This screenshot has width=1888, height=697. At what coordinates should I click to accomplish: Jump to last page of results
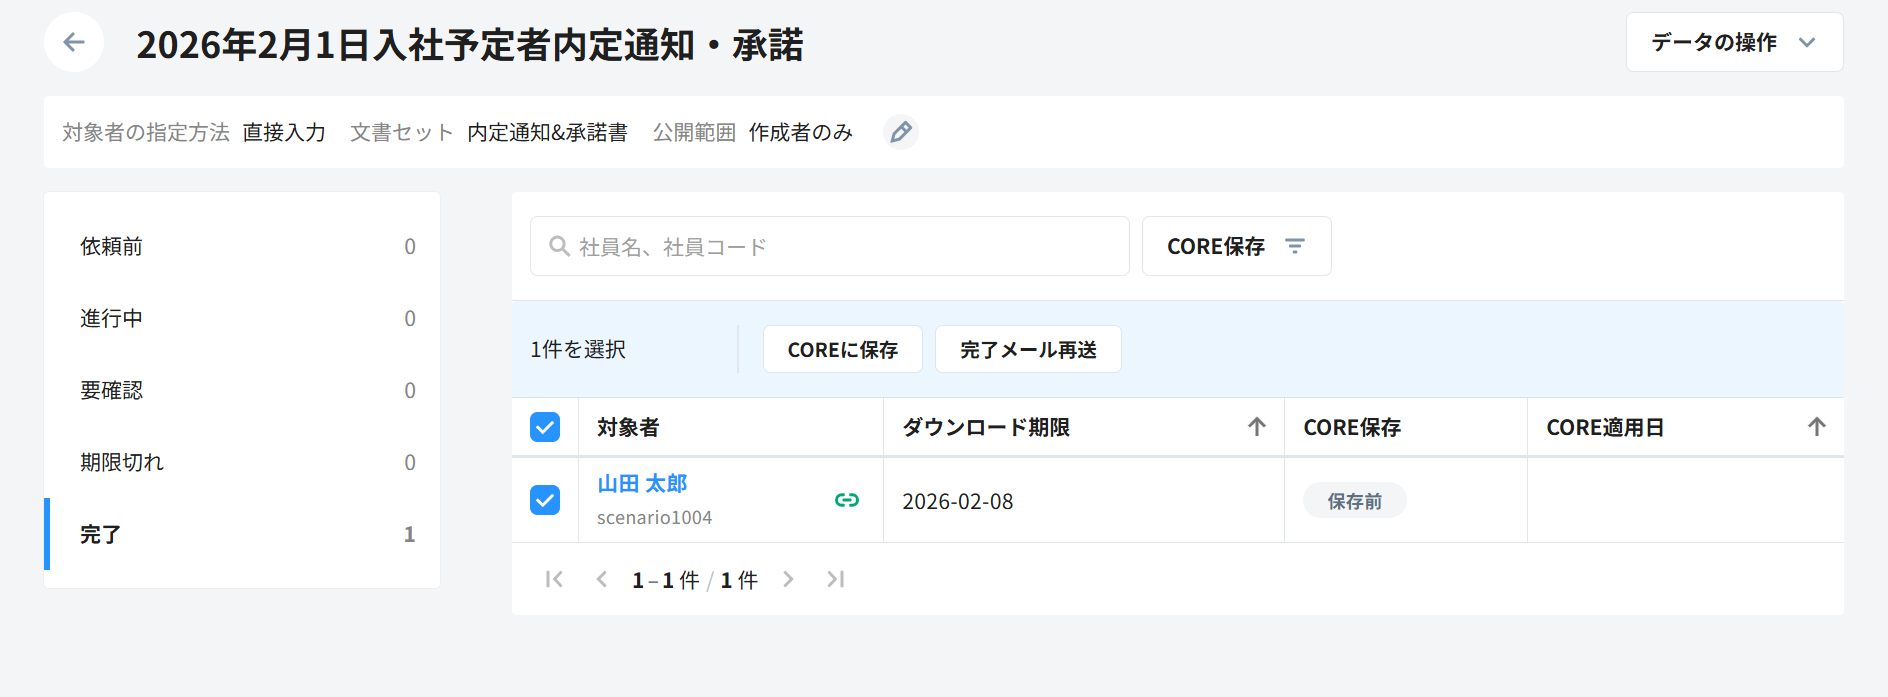coord(835,579)
